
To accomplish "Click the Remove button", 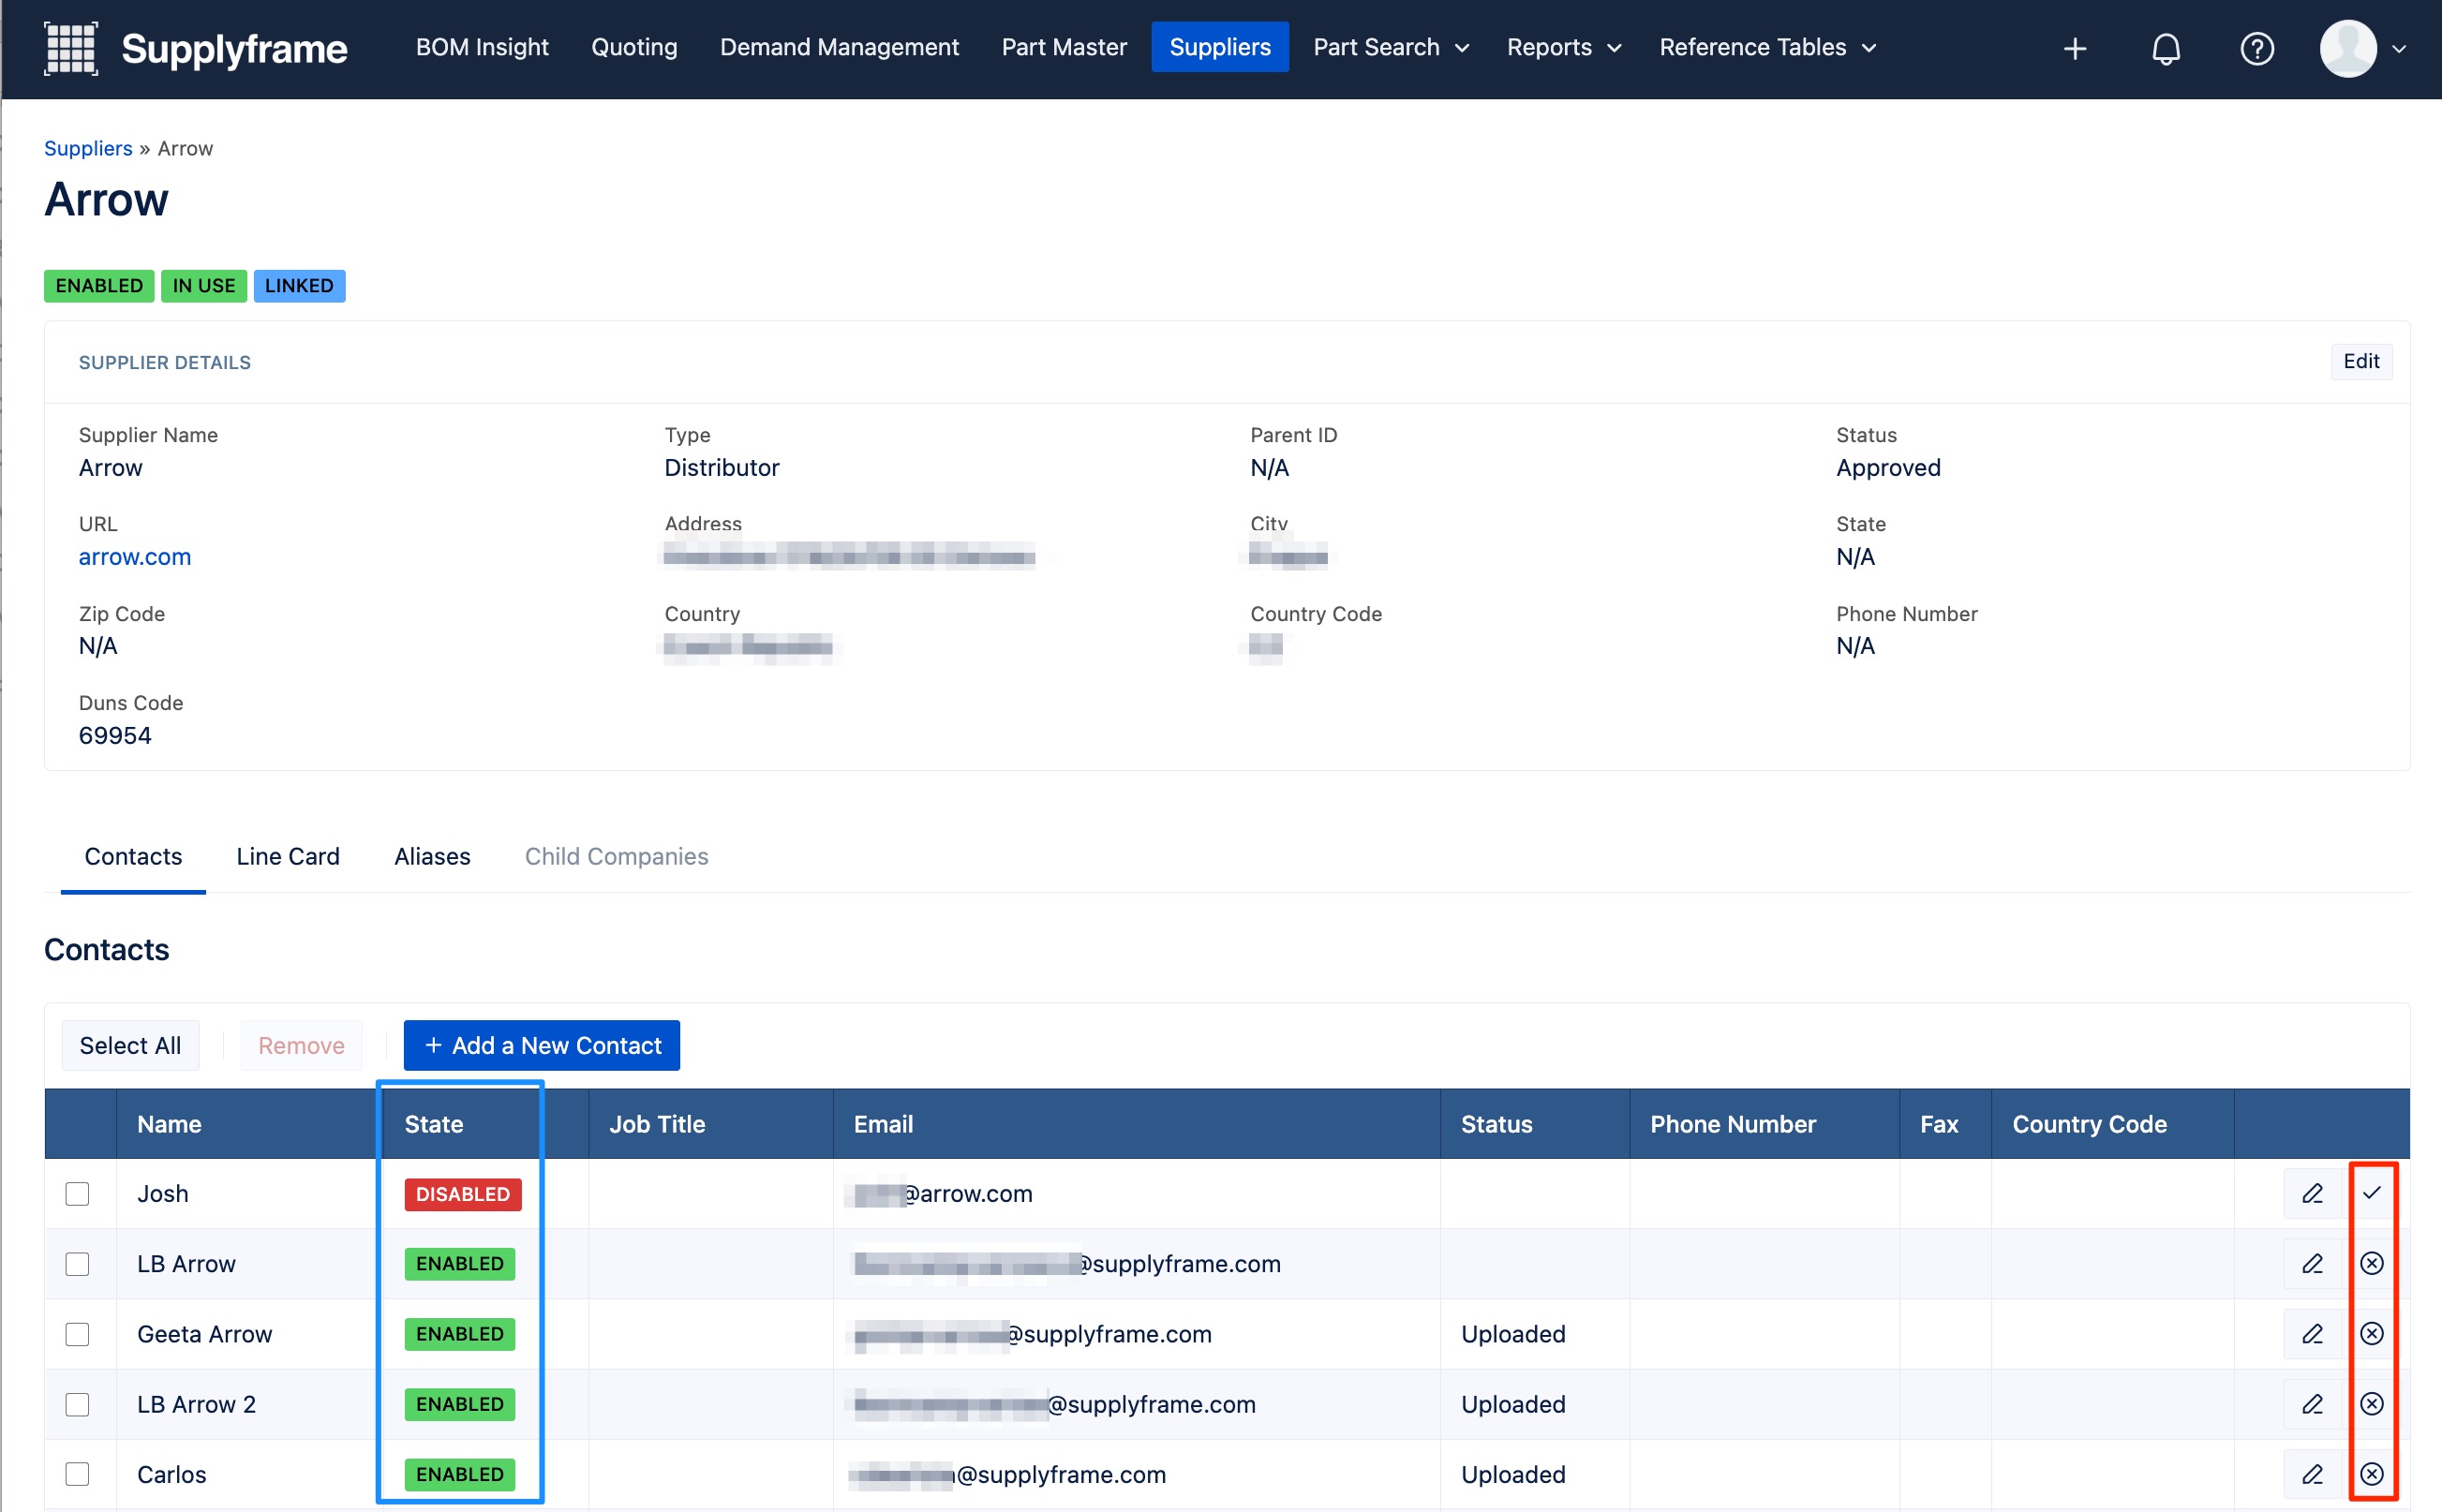I will (x=301, y=1045).
